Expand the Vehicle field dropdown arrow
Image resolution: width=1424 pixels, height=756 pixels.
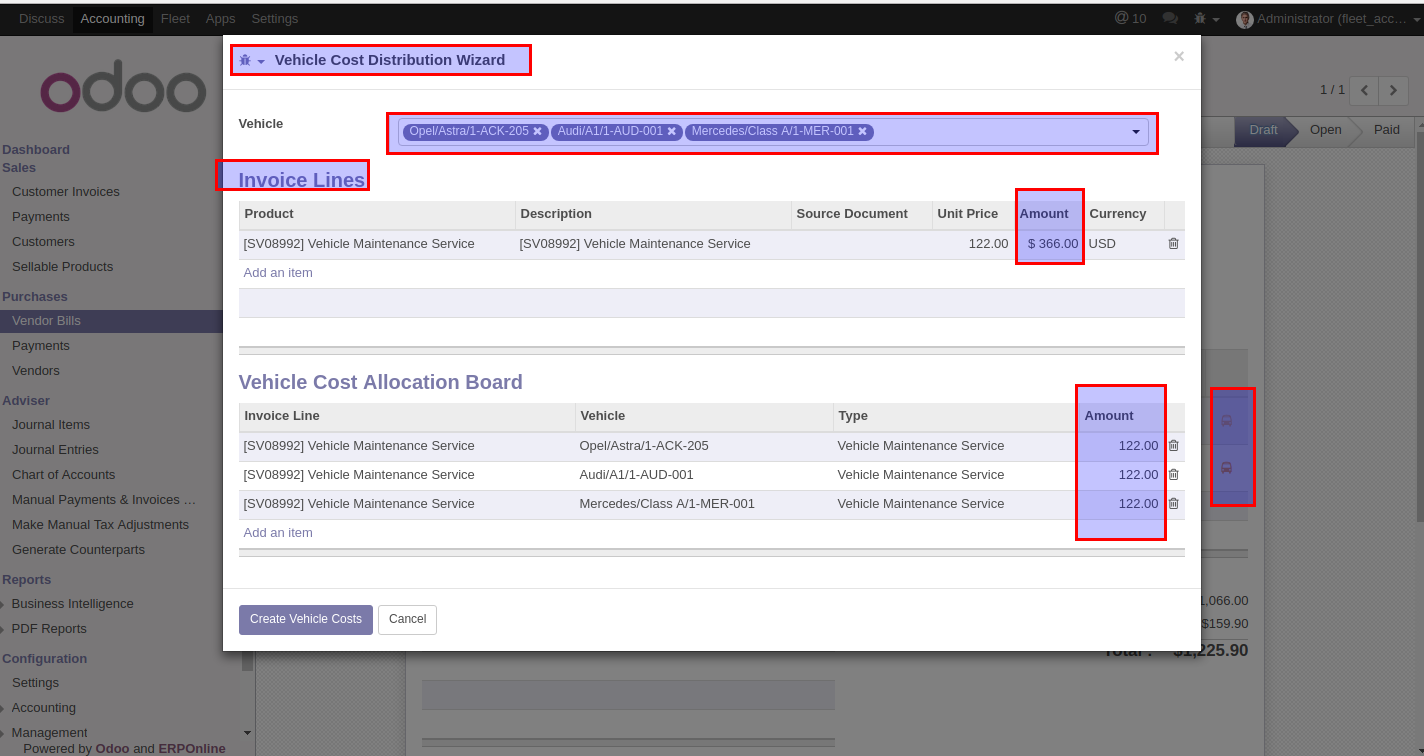point(1136,132)
